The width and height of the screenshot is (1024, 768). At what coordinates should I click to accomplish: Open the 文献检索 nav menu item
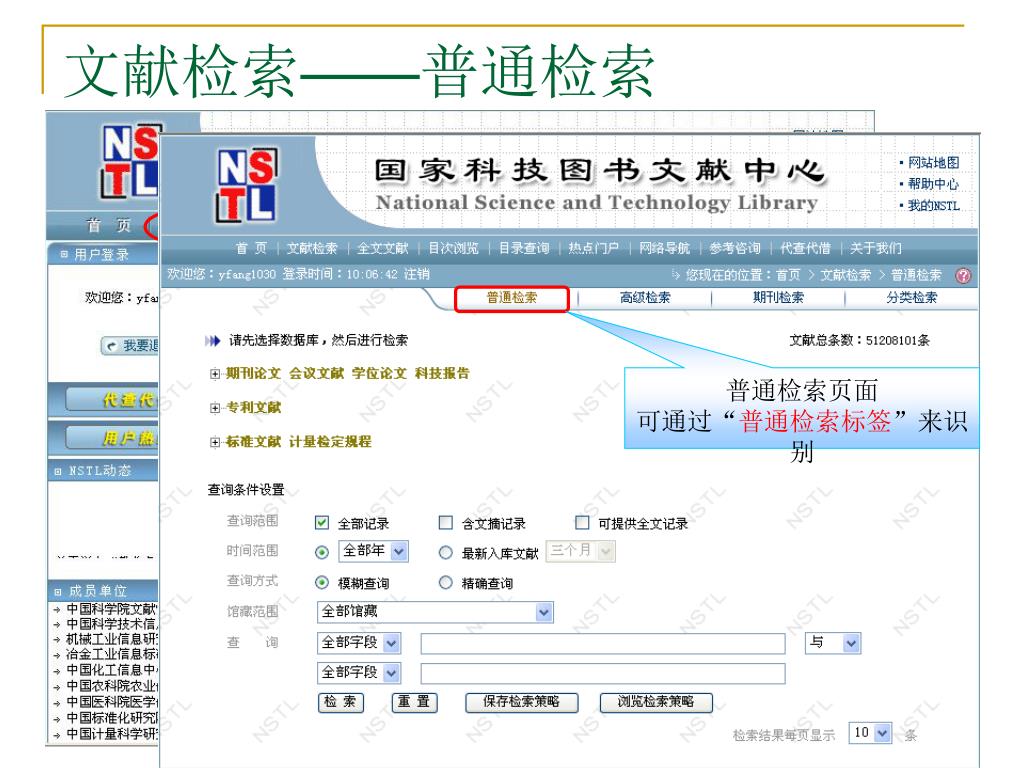pyautogui.click(x=312, y=248)
